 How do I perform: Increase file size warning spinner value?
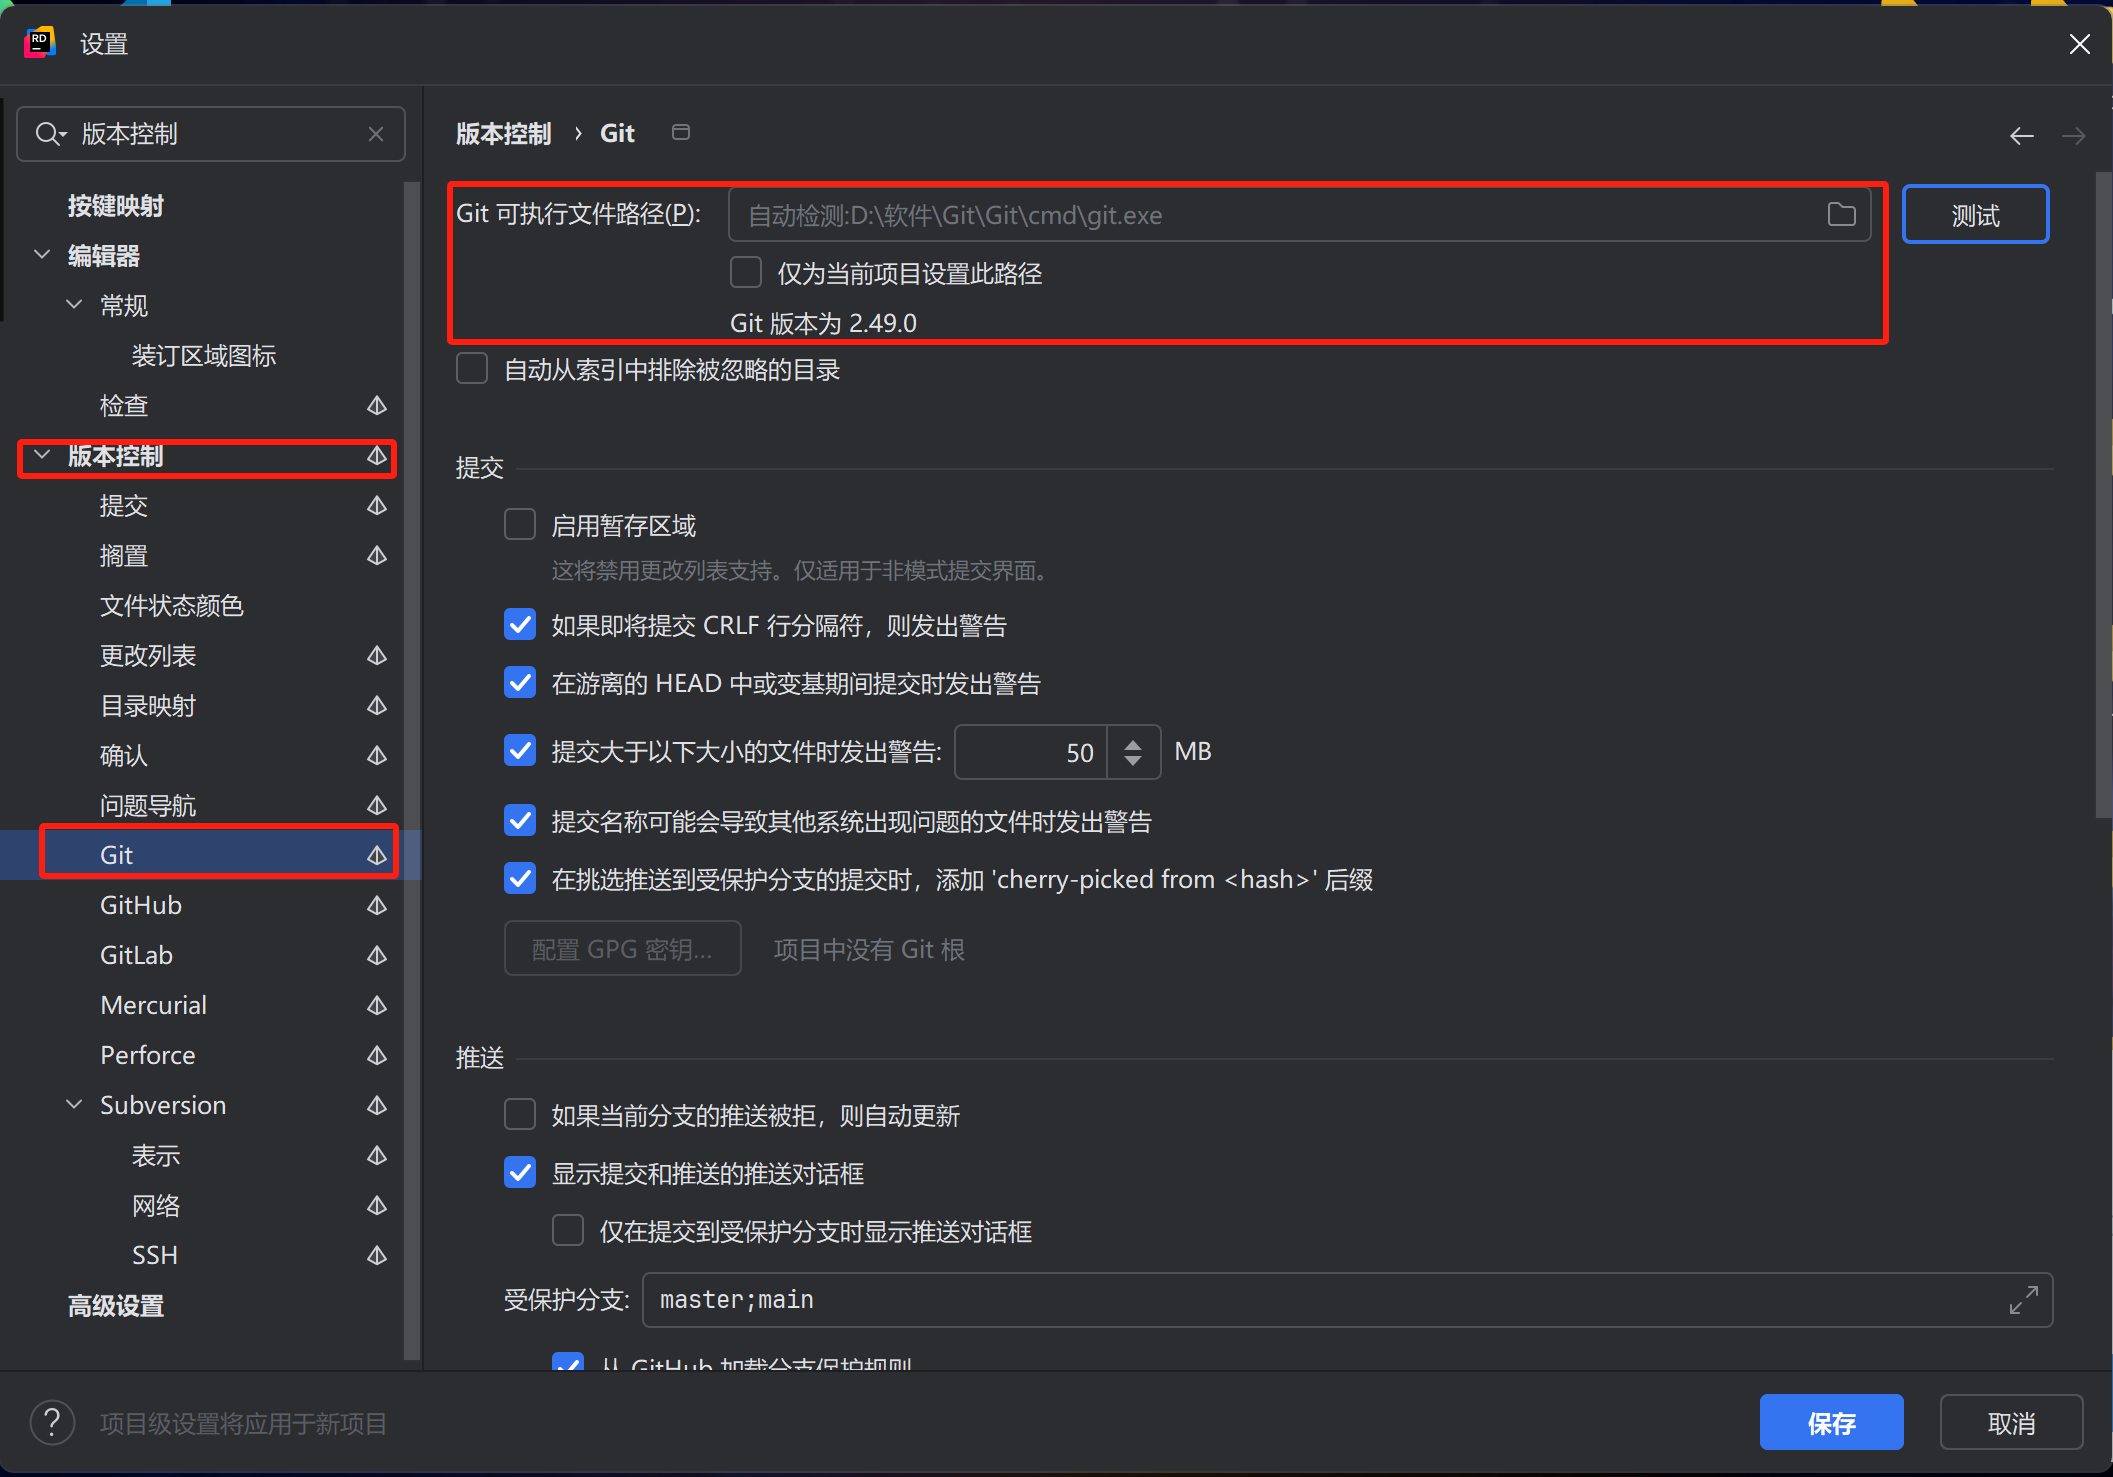[1133, 744]
